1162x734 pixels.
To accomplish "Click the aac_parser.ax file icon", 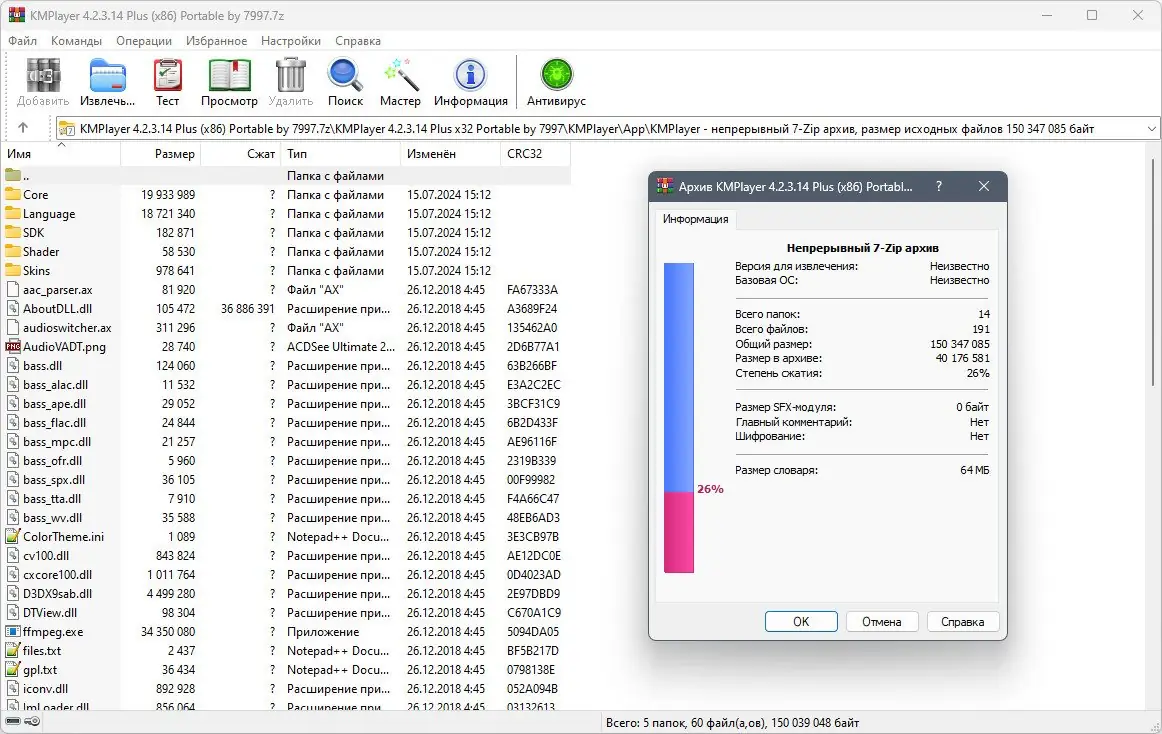I will (x=13, y=290).
